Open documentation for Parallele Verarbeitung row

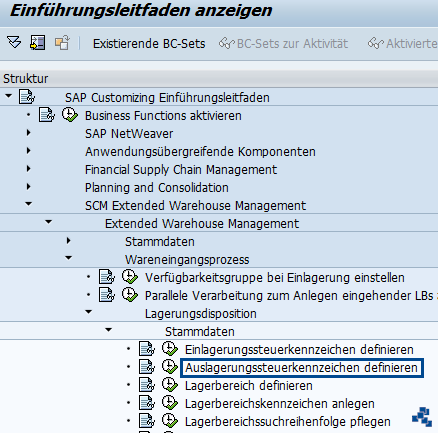(107, 295)
